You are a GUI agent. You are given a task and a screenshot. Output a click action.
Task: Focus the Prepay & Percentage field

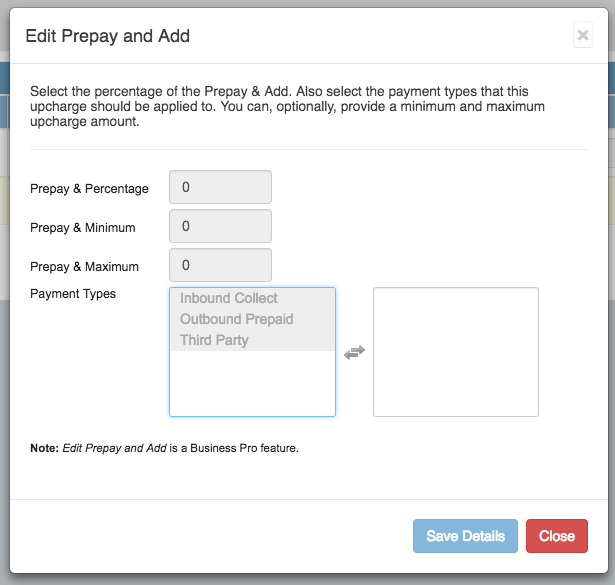point(221,188)
